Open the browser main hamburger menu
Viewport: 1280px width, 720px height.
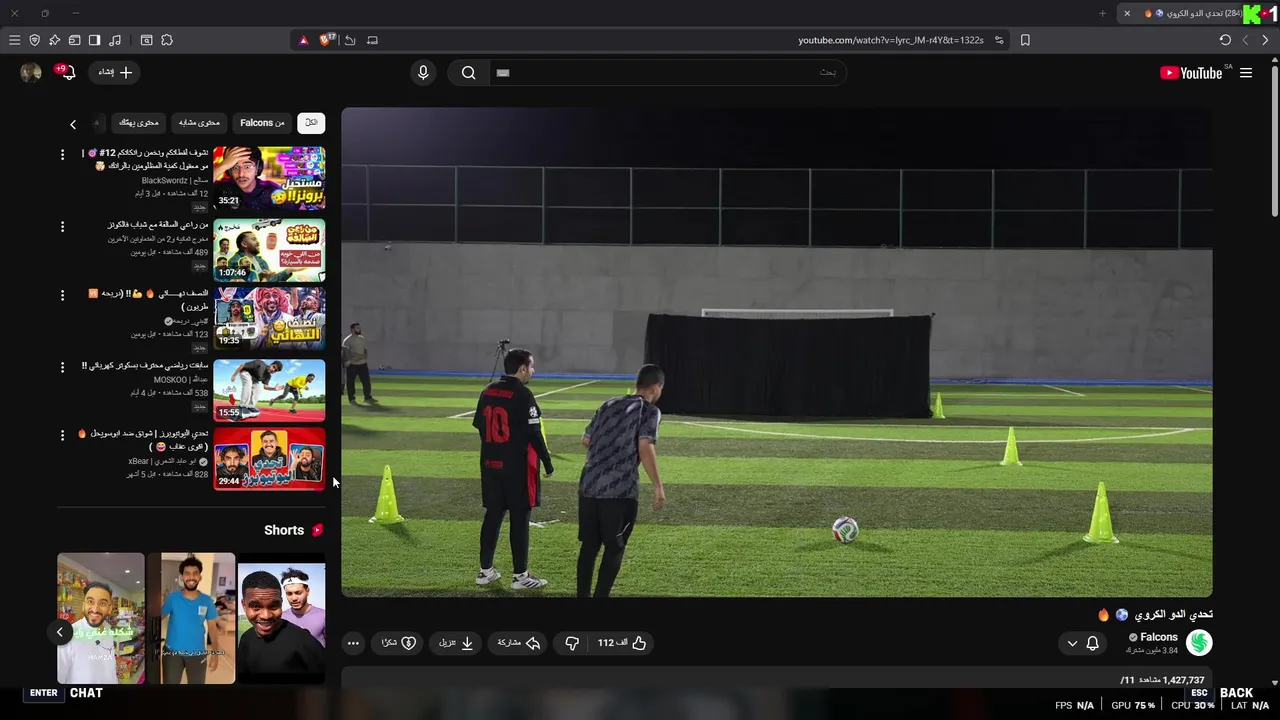click(x=14, y=40)
